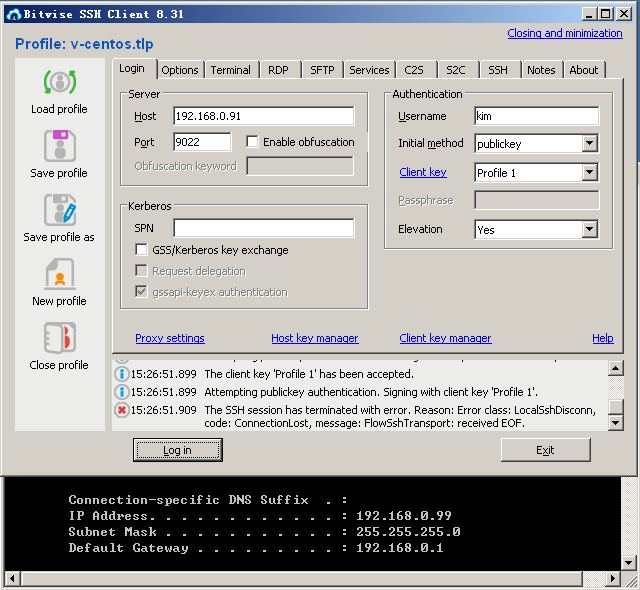This screenshot has width=640, height=590.
Task: Open the Client key Profile 1 dropdown
Action: point(589,172)
